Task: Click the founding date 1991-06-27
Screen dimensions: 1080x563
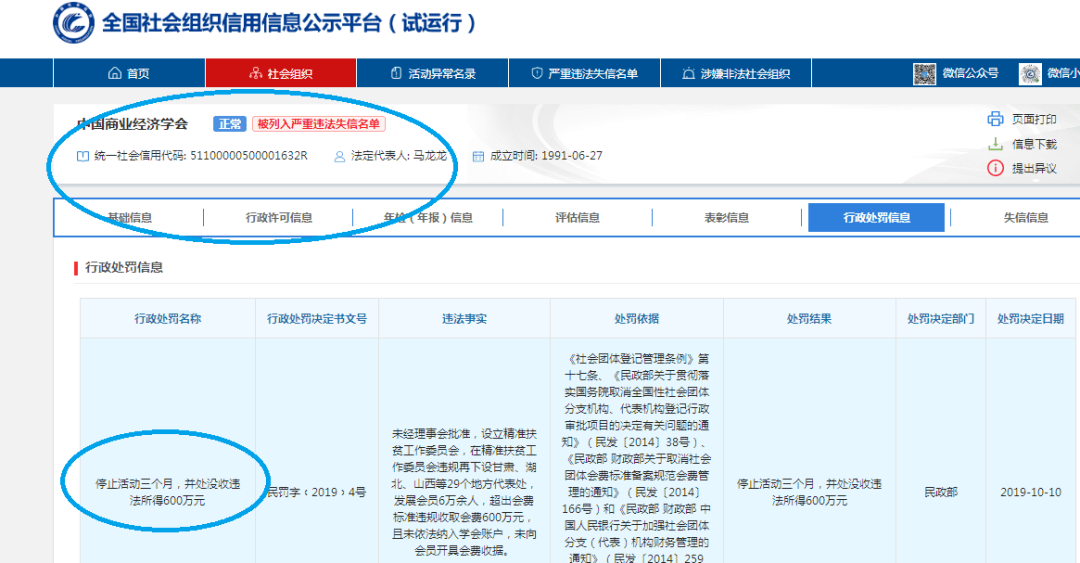Action: point(572,156)
